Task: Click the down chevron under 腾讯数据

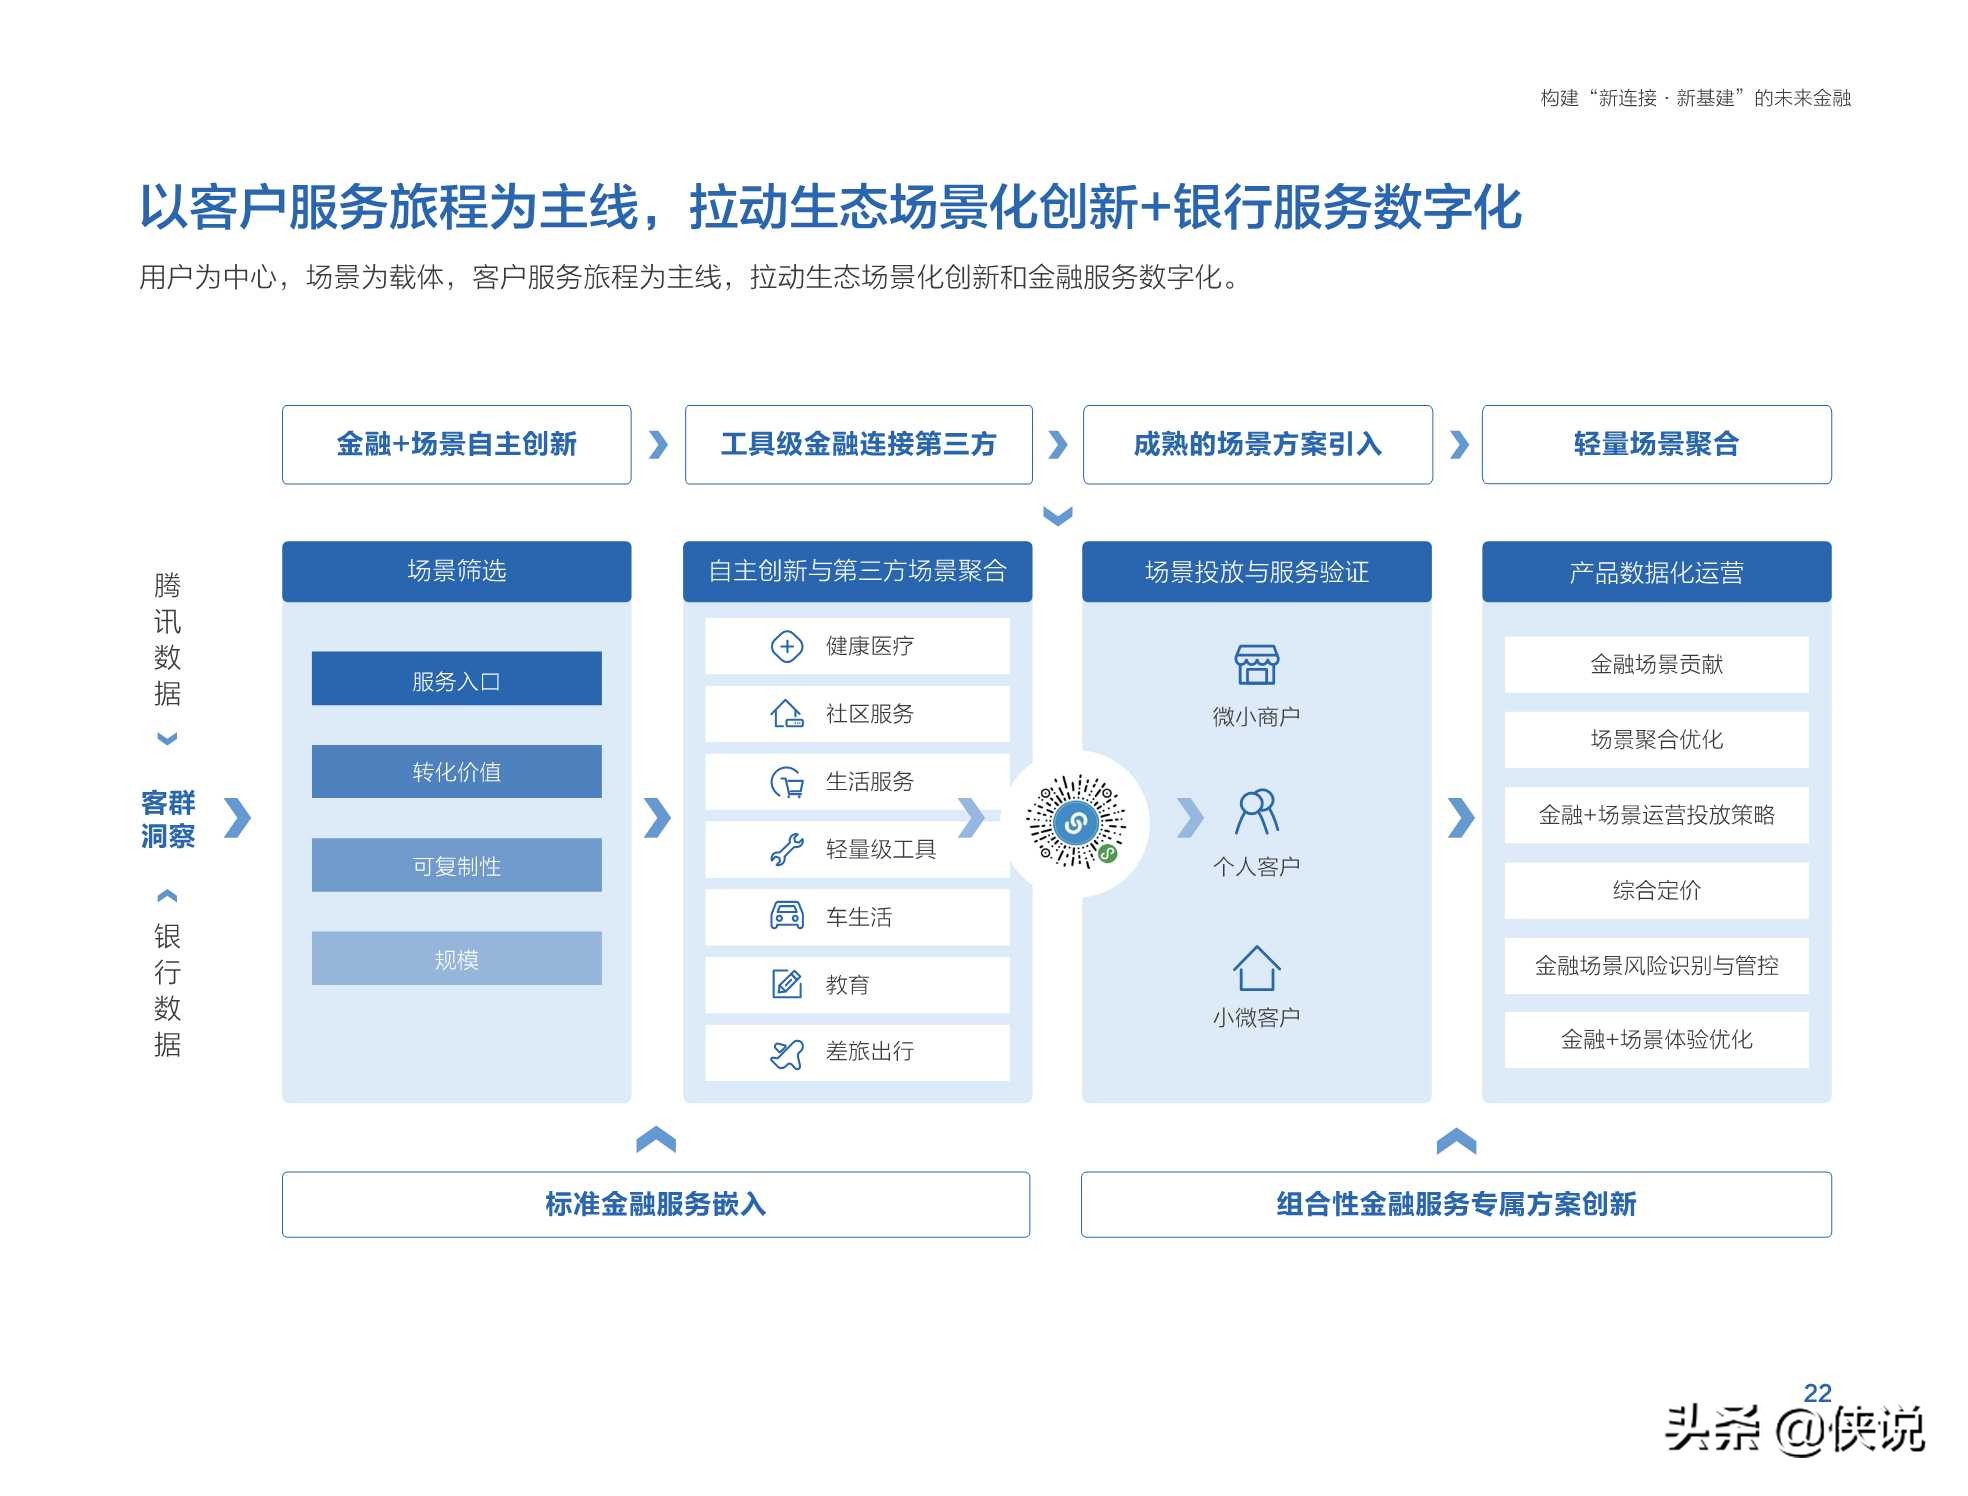Action: point(168,739)
